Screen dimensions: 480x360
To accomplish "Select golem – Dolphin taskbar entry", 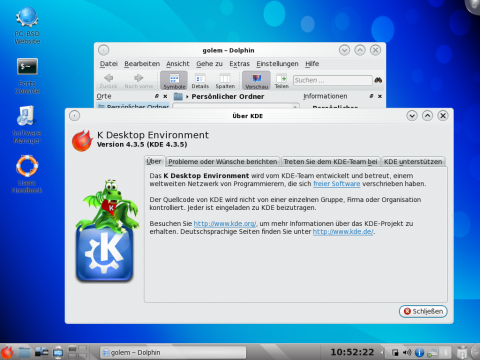I will [x=173, y=352].
